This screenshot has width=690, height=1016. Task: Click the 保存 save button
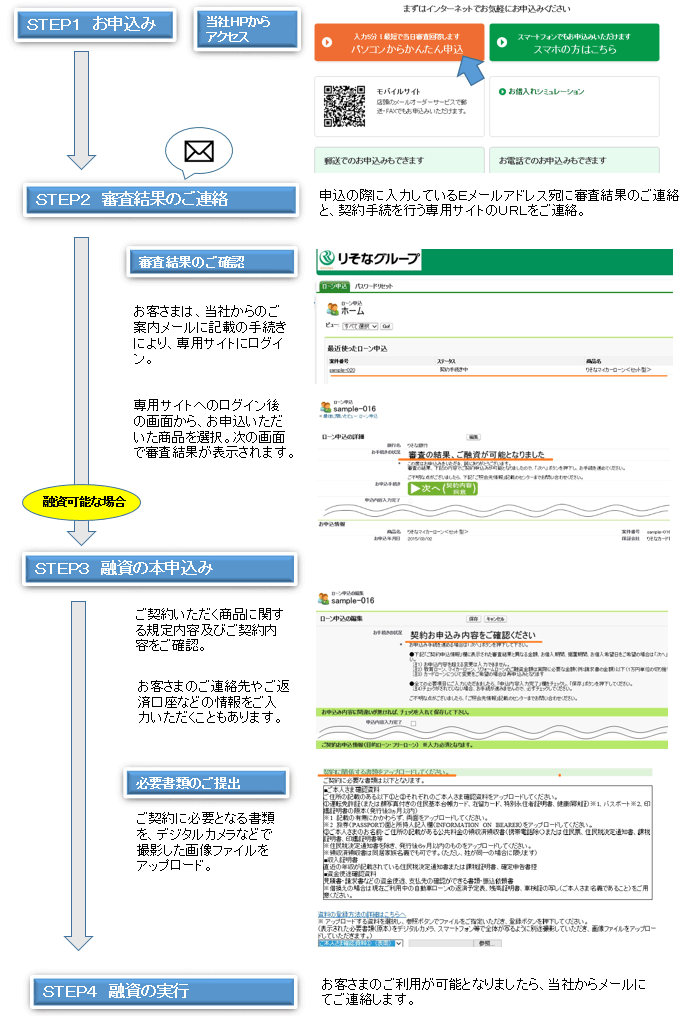[x=473, y=619]
